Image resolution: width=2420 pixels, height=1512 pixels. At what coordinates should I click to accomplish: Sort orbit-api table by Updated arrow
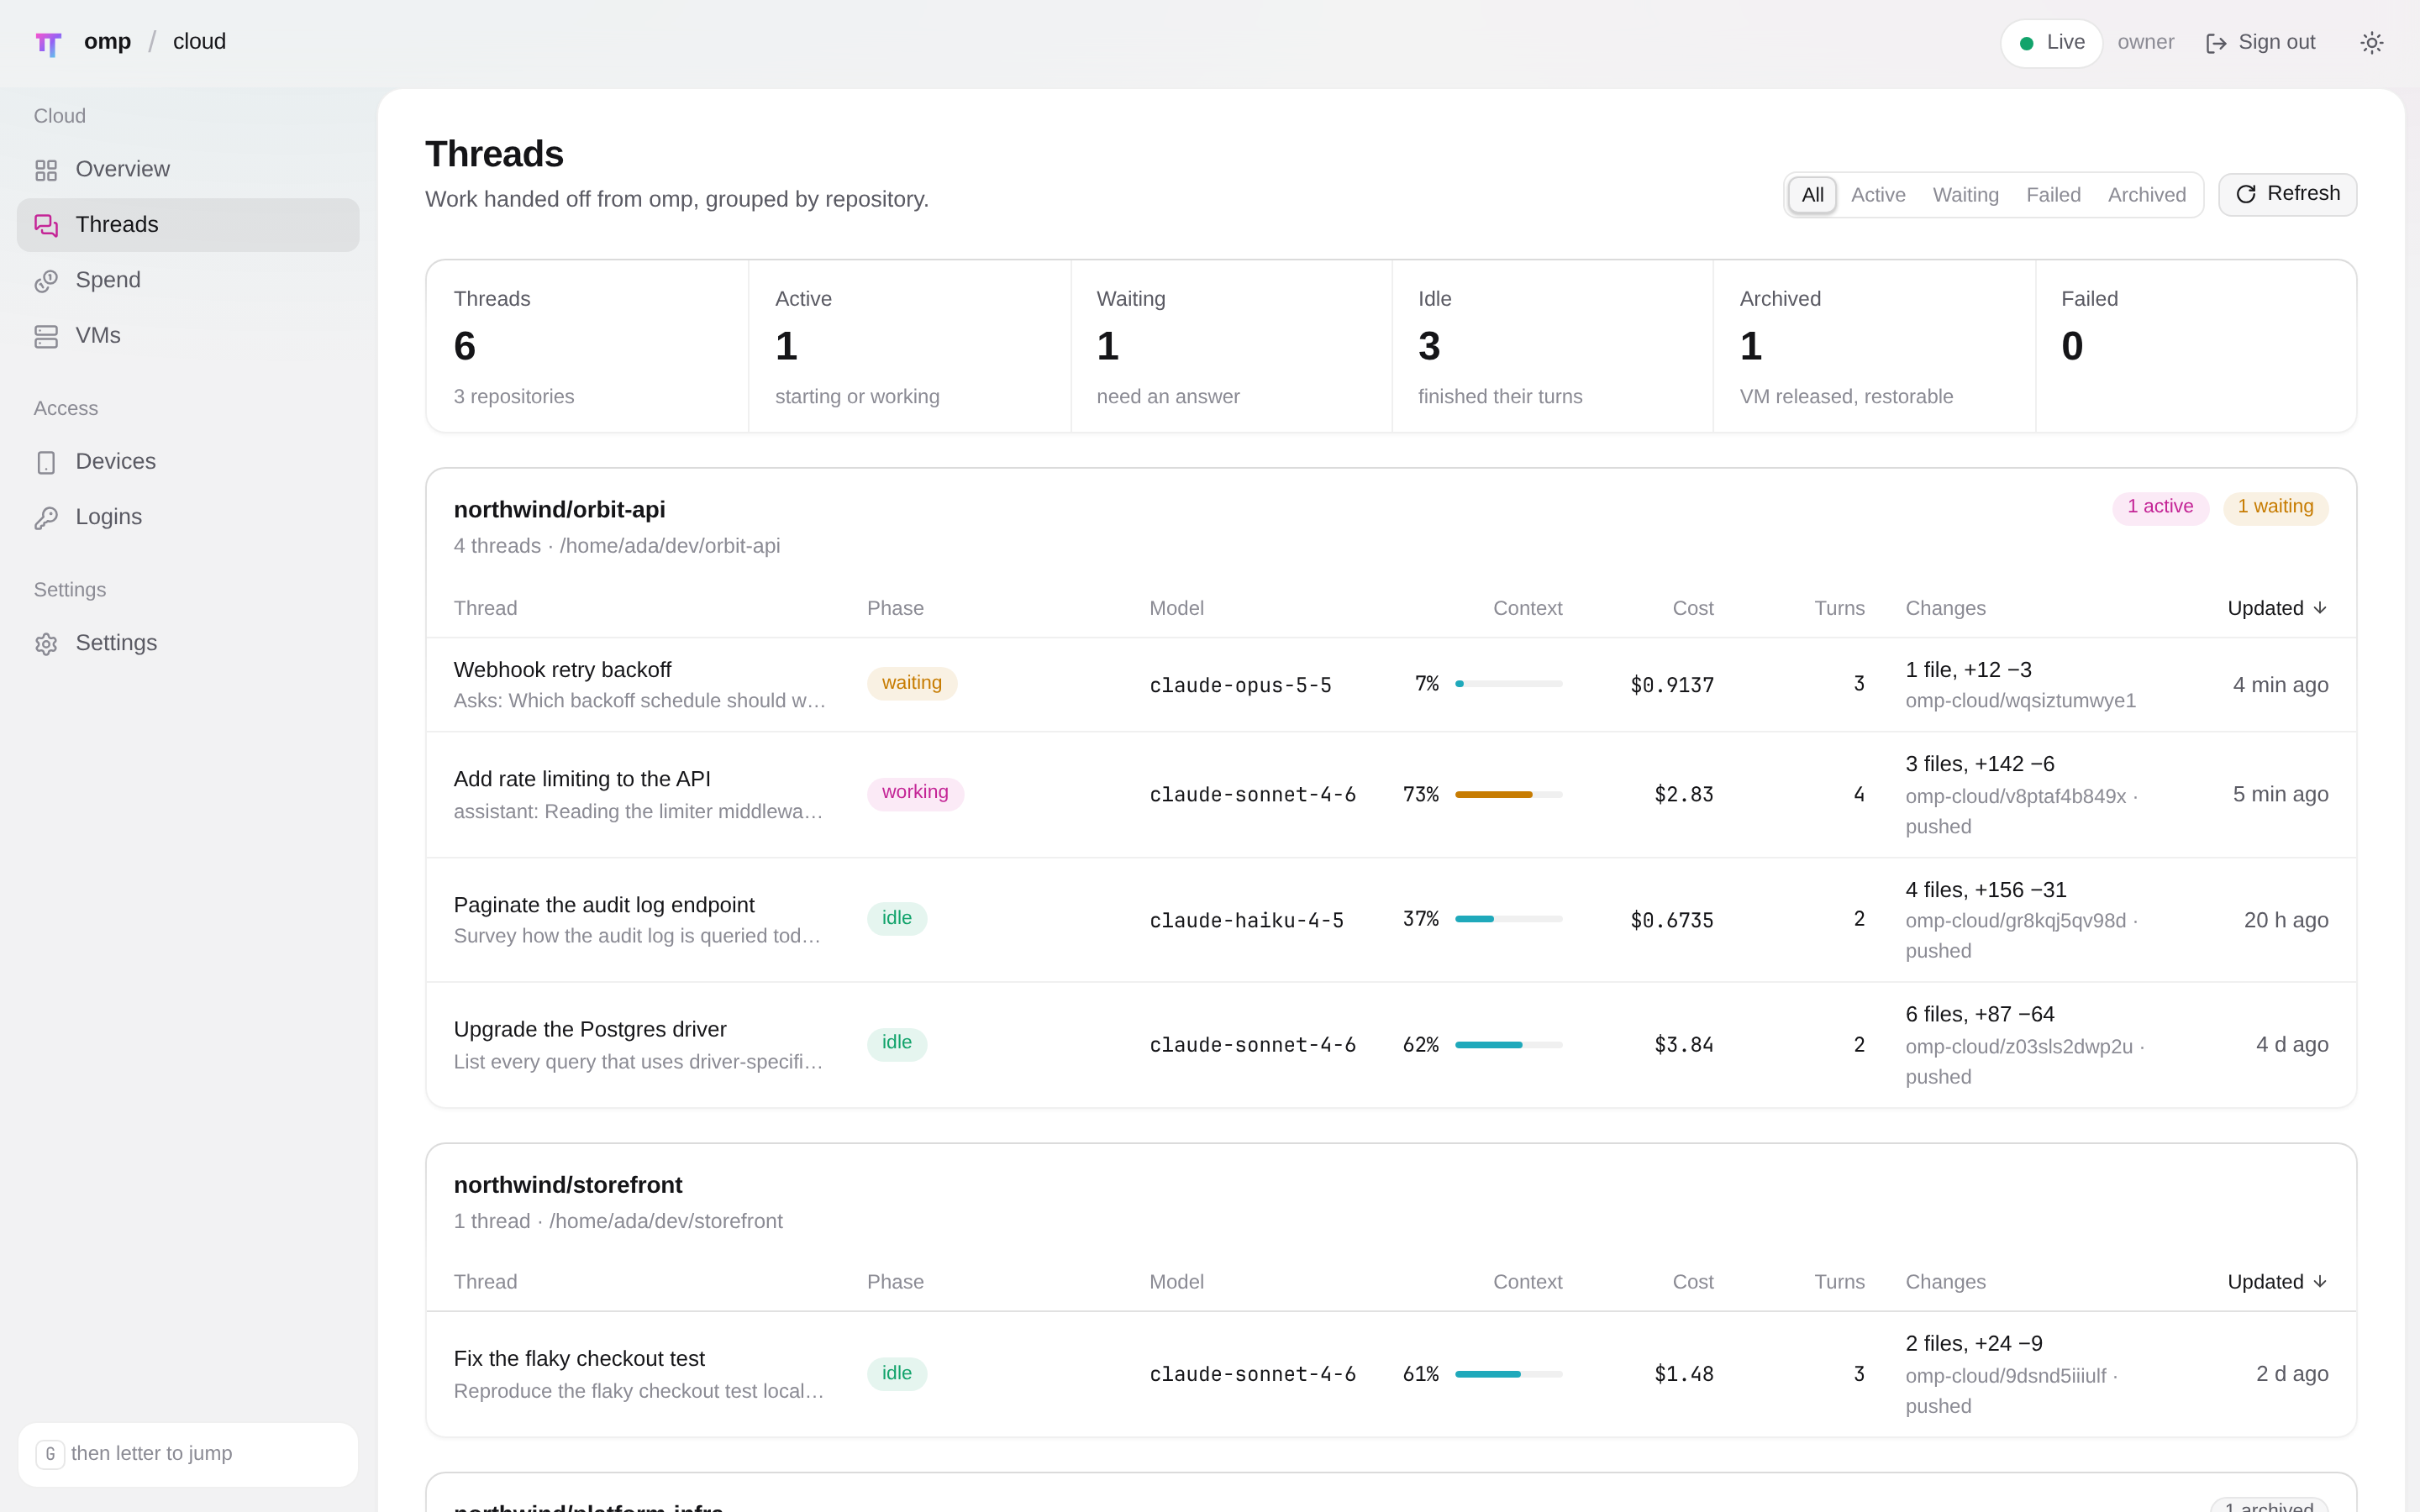click(2320, 608)
